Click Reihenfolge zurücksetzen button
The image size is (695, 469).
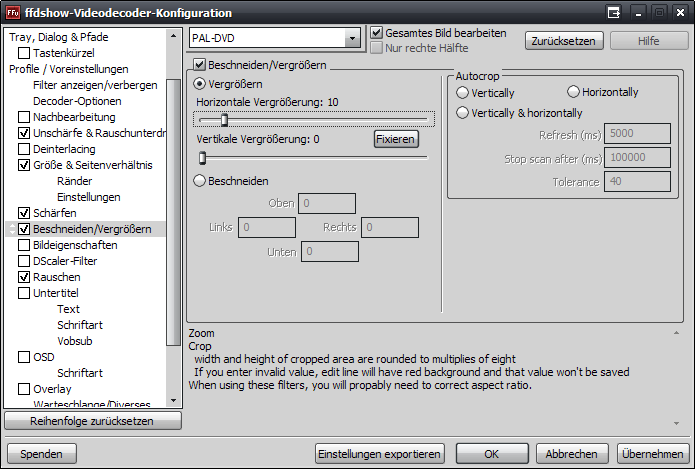(x=93, y=421)
